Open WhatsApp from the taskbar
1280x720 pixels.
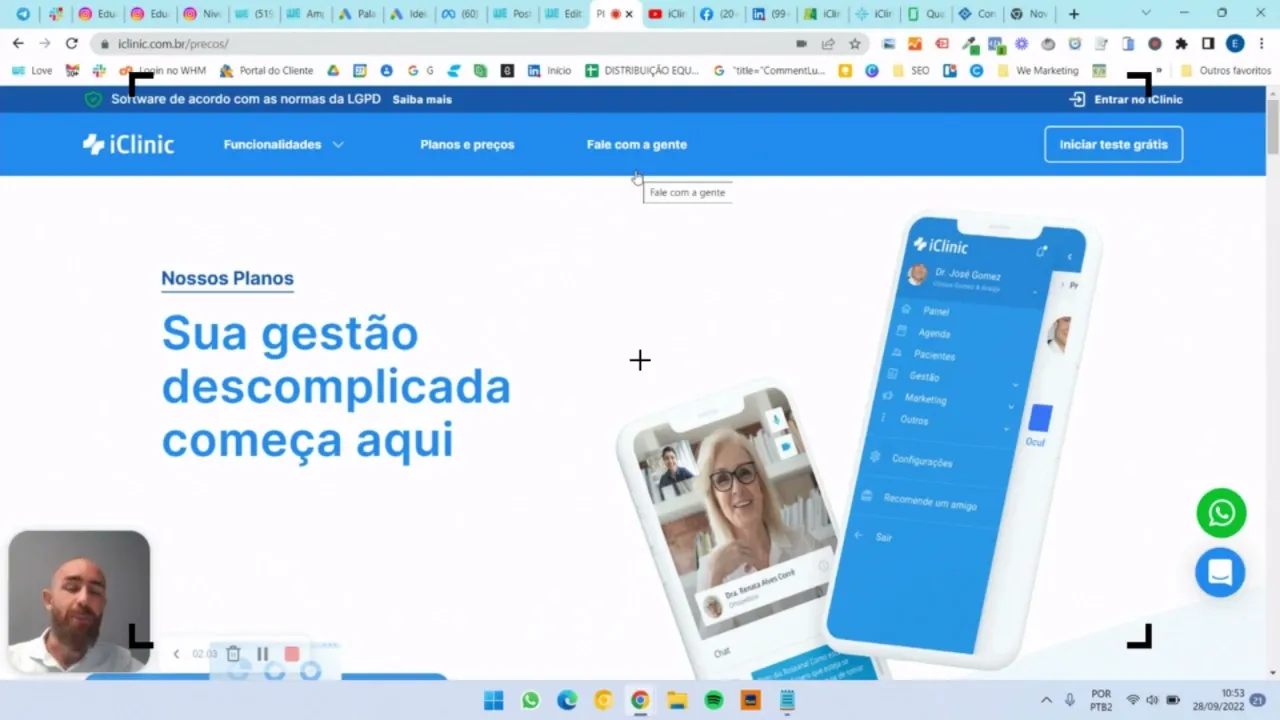pos(530,700)
